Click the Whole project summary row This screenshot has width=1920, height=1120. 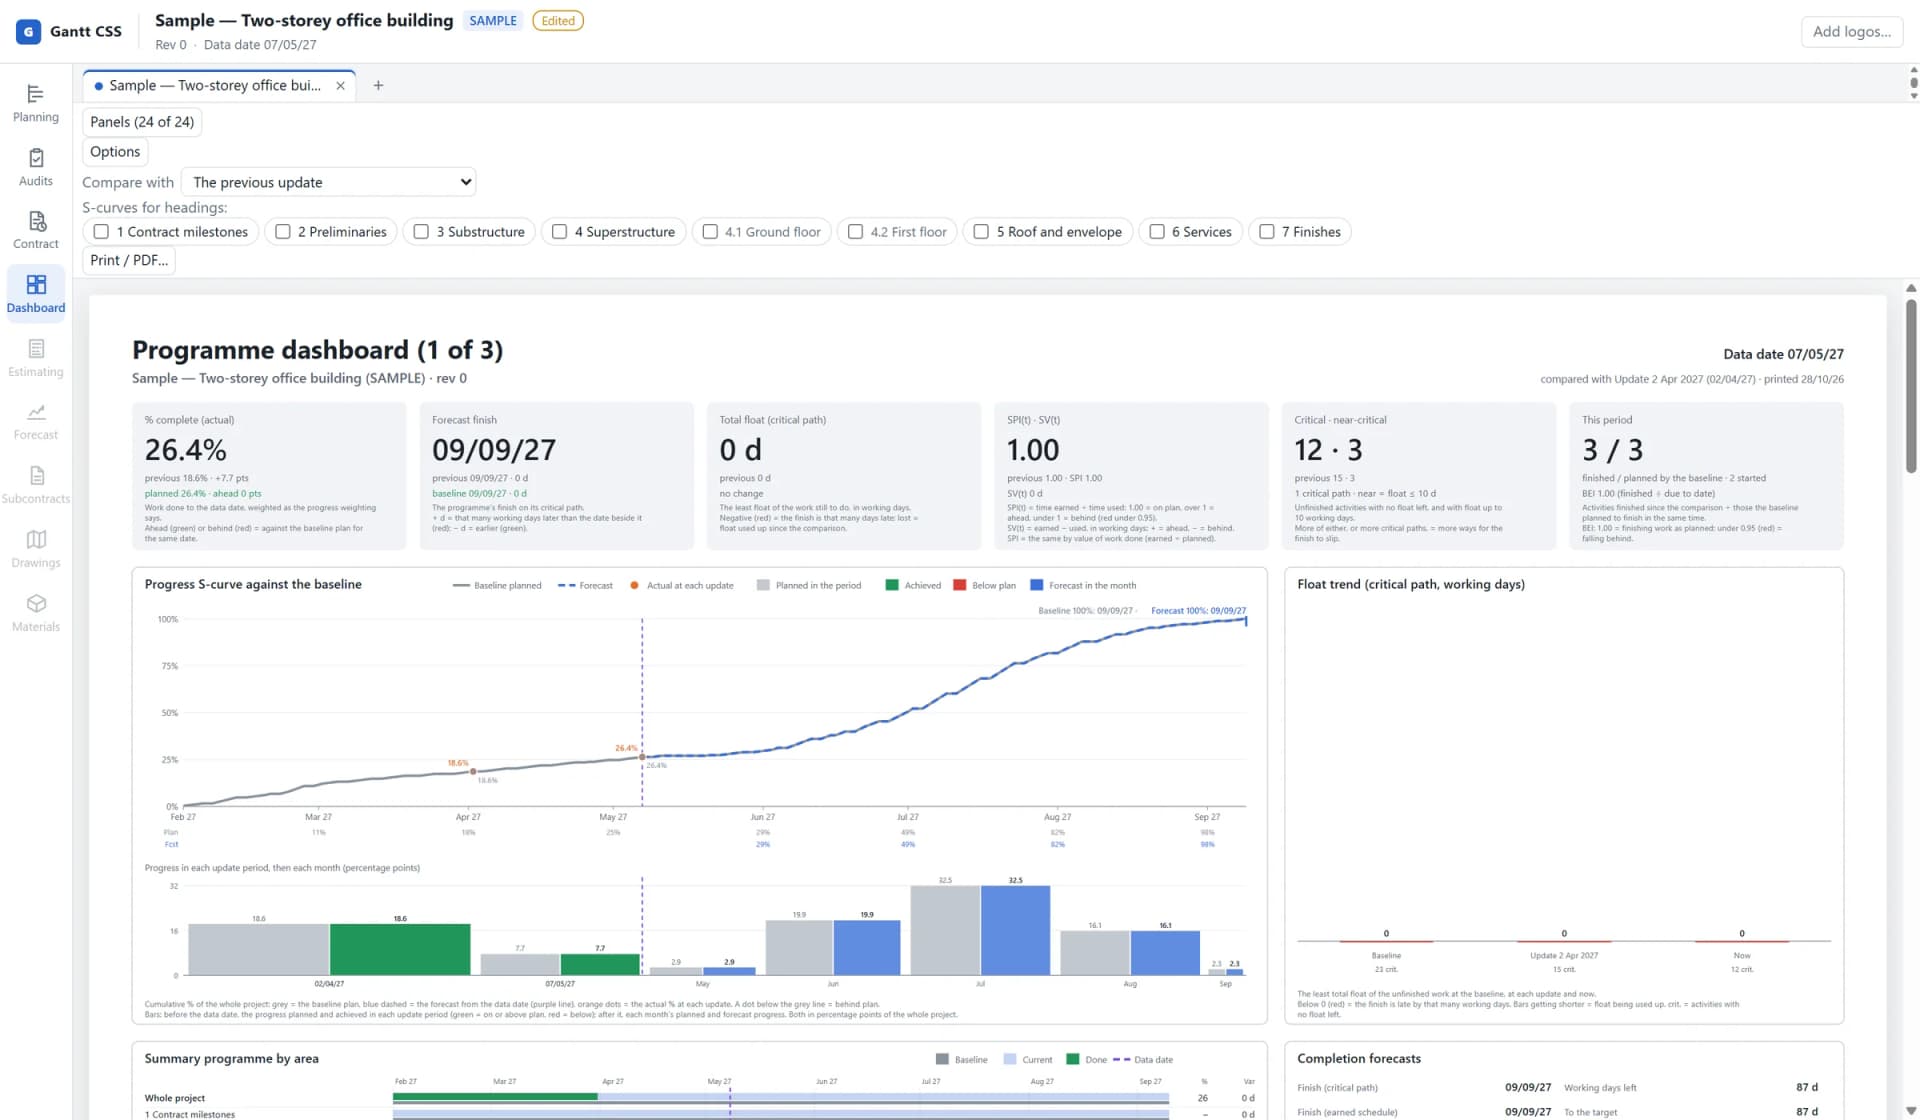tap(698, 1098)
